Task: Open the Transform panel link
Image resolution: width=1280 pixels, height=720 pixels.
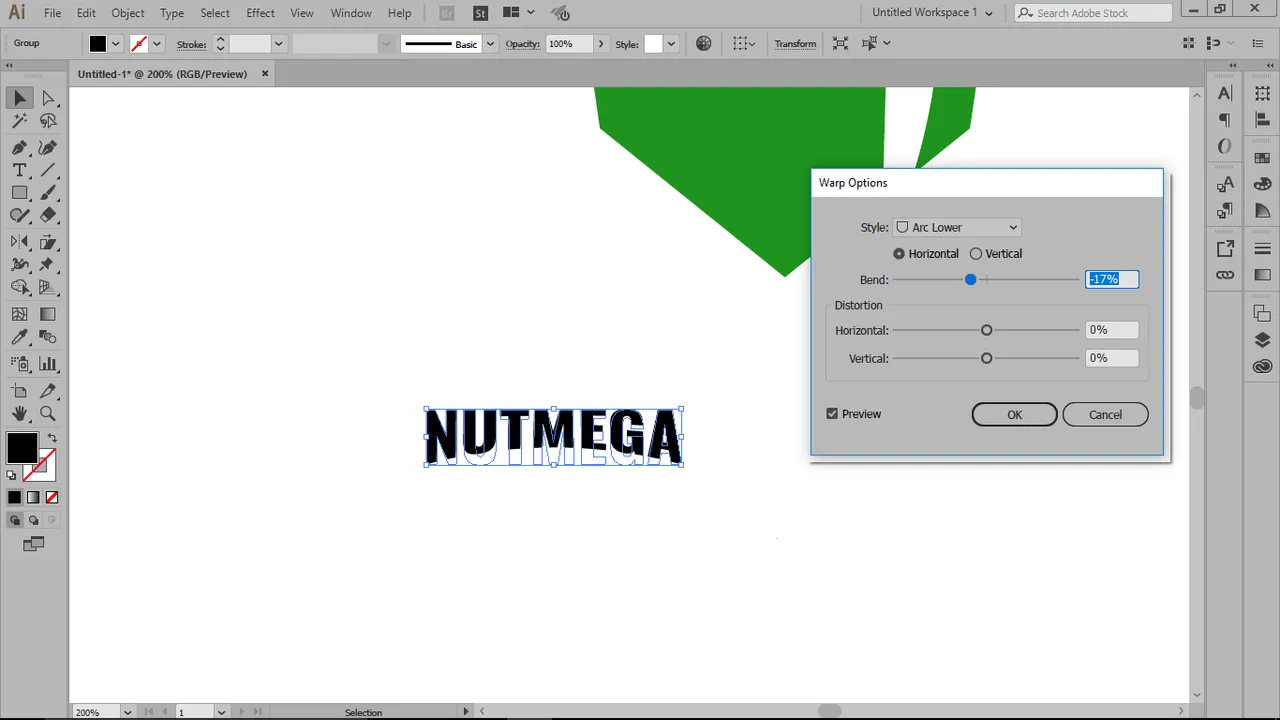Action: pyautogui.click(x=795, y=44)
